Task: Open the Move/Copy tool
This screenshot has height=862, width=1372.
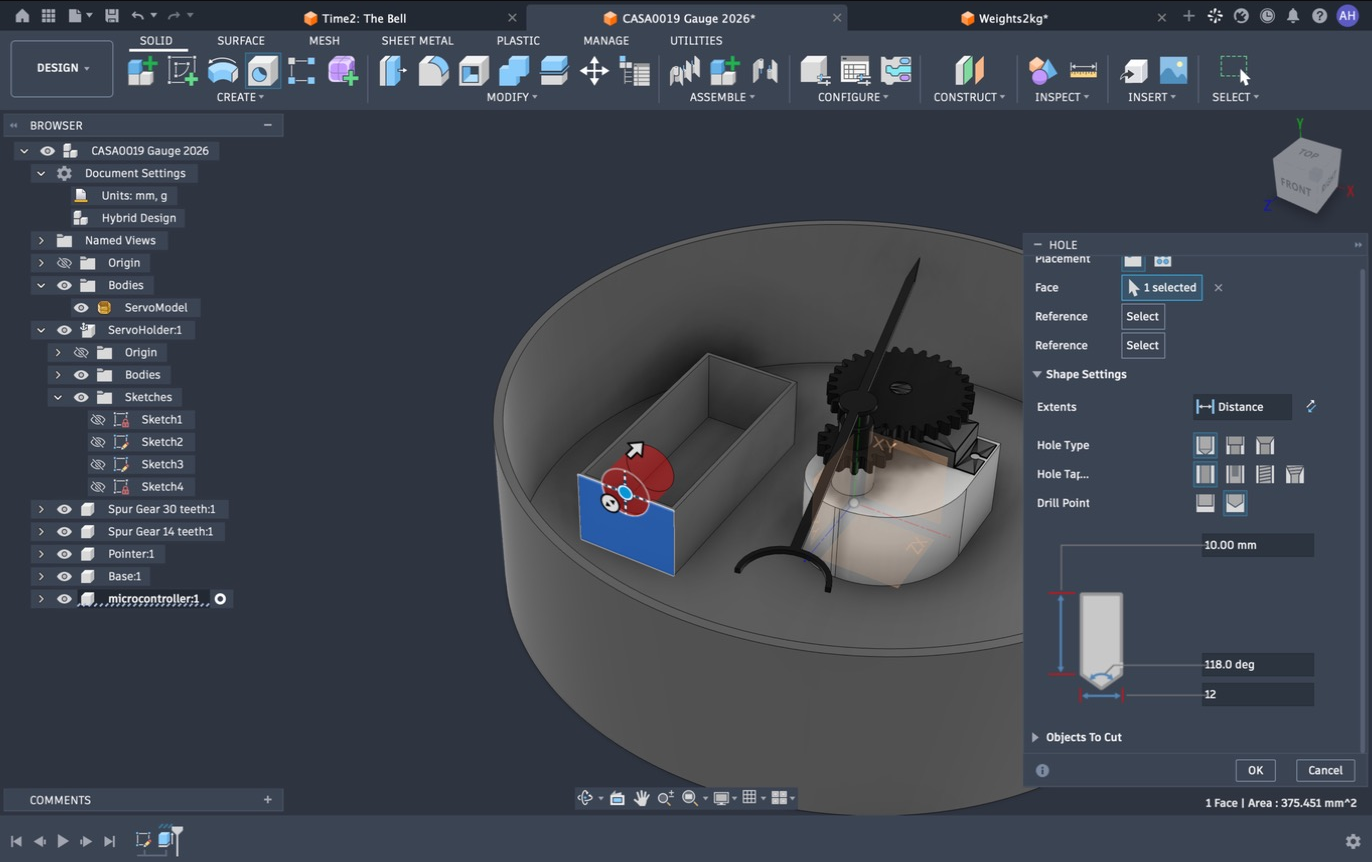Action: (x=594, y=71)
